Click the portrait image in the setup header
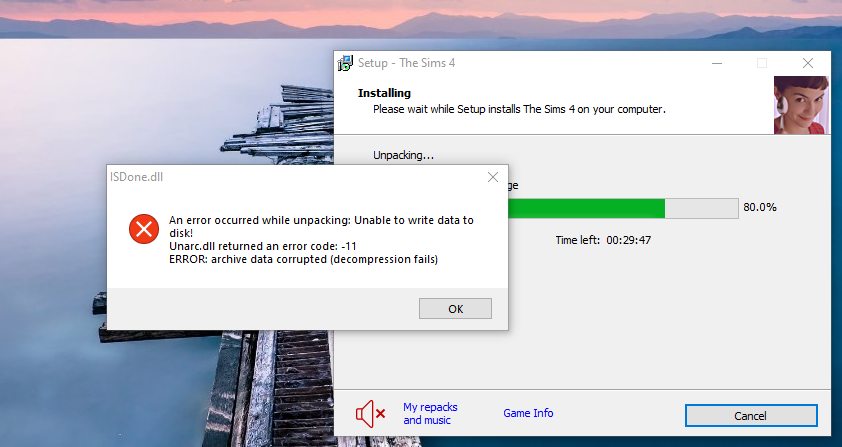The height and width of the screenshot is (447, 842). coord(801,105)
